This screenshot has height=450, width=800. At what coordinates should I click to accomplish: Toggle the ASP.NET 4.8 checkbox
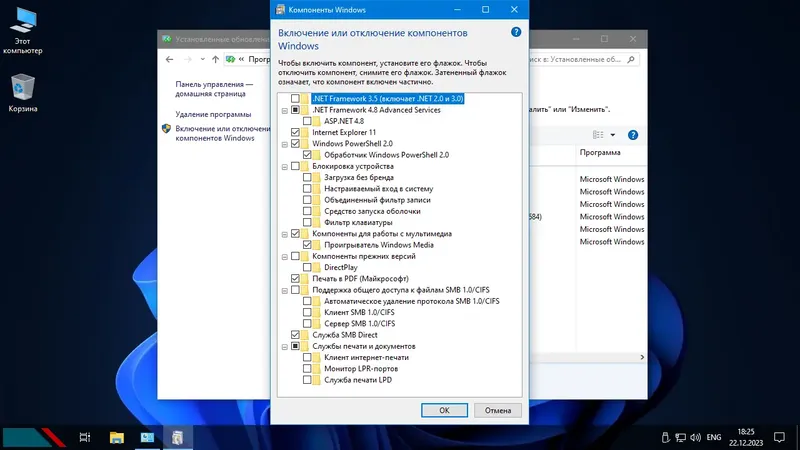pos(307,121)
